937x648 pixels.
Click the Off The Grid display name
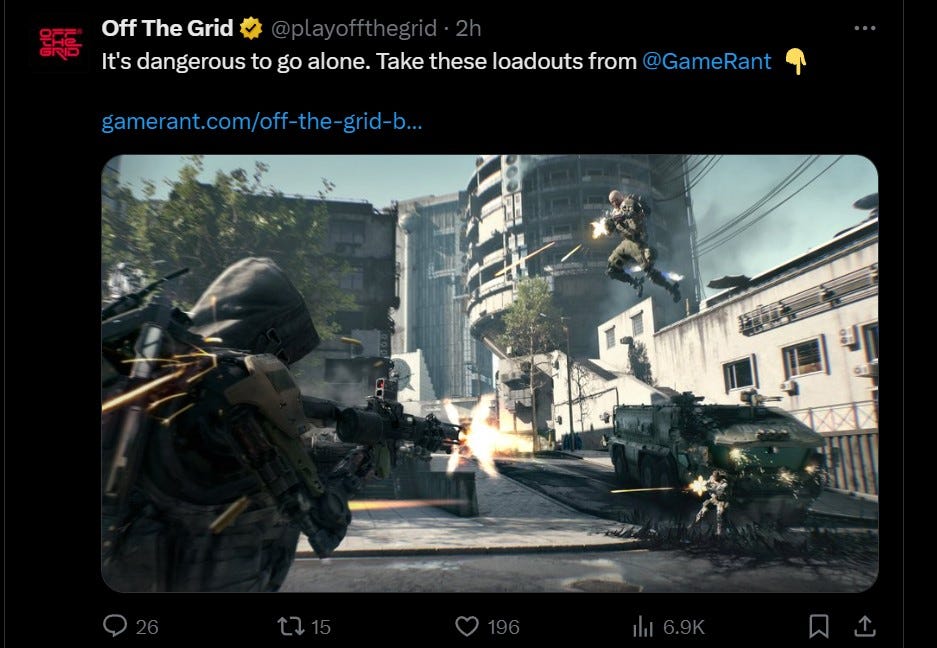167,28
